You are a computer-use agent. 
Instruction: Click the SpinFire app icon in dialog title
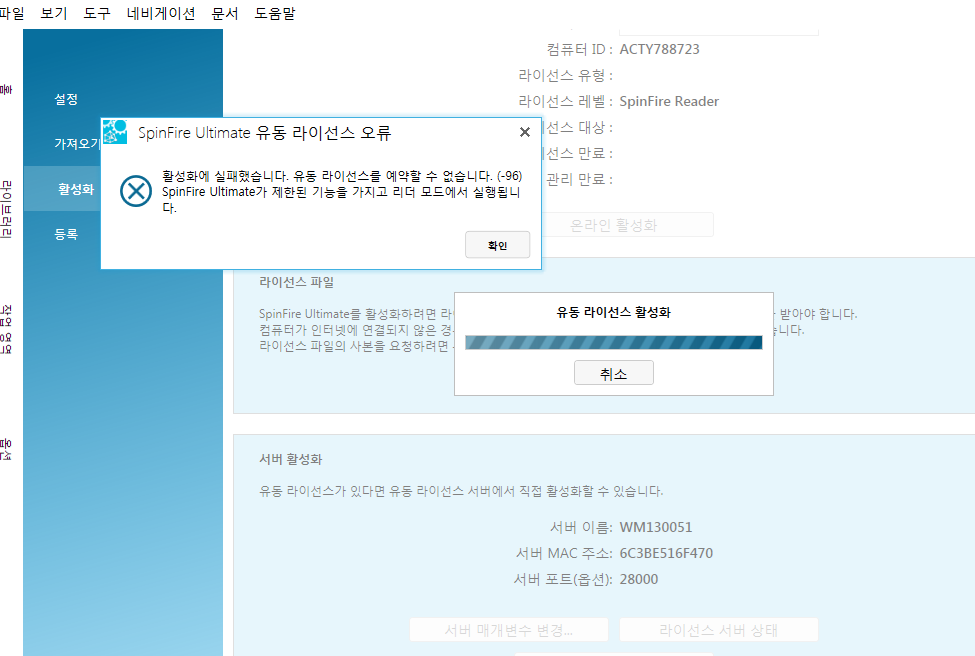[x=115, y=132]
